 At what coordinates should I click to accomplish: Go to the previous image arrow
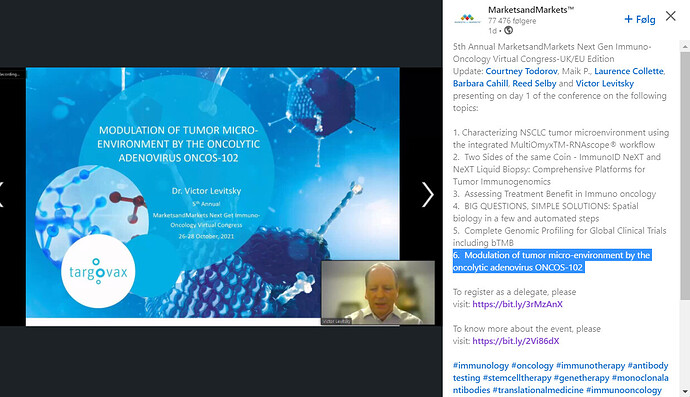click(1, 195)
